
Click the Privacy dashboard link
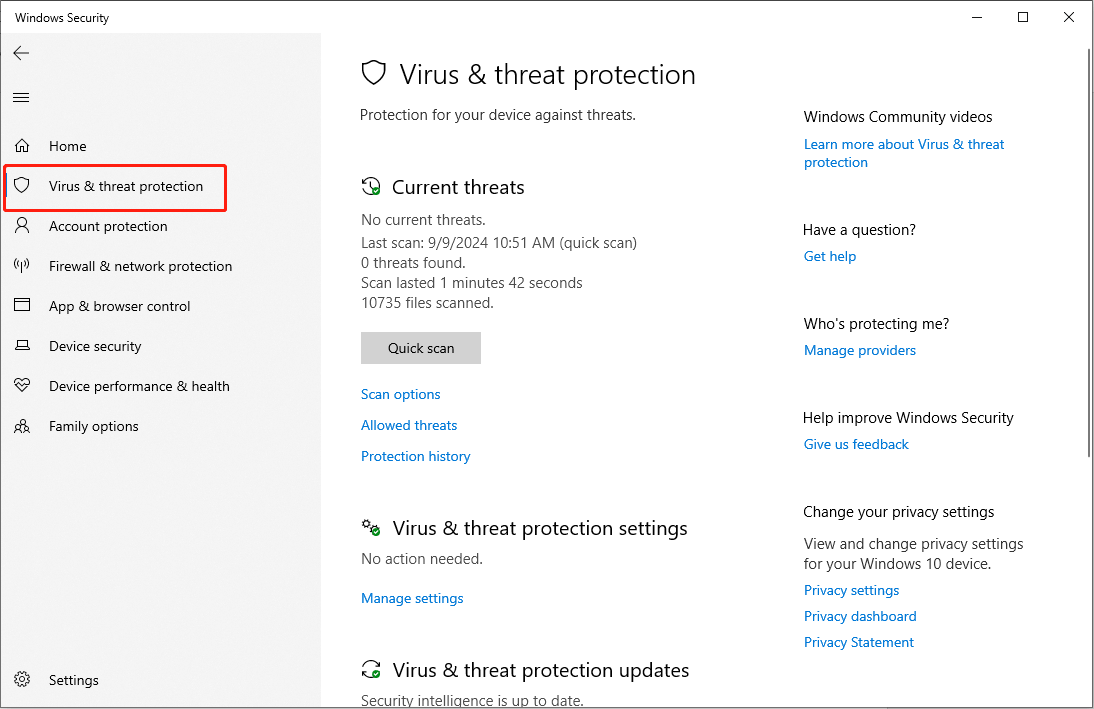point(860,616)
